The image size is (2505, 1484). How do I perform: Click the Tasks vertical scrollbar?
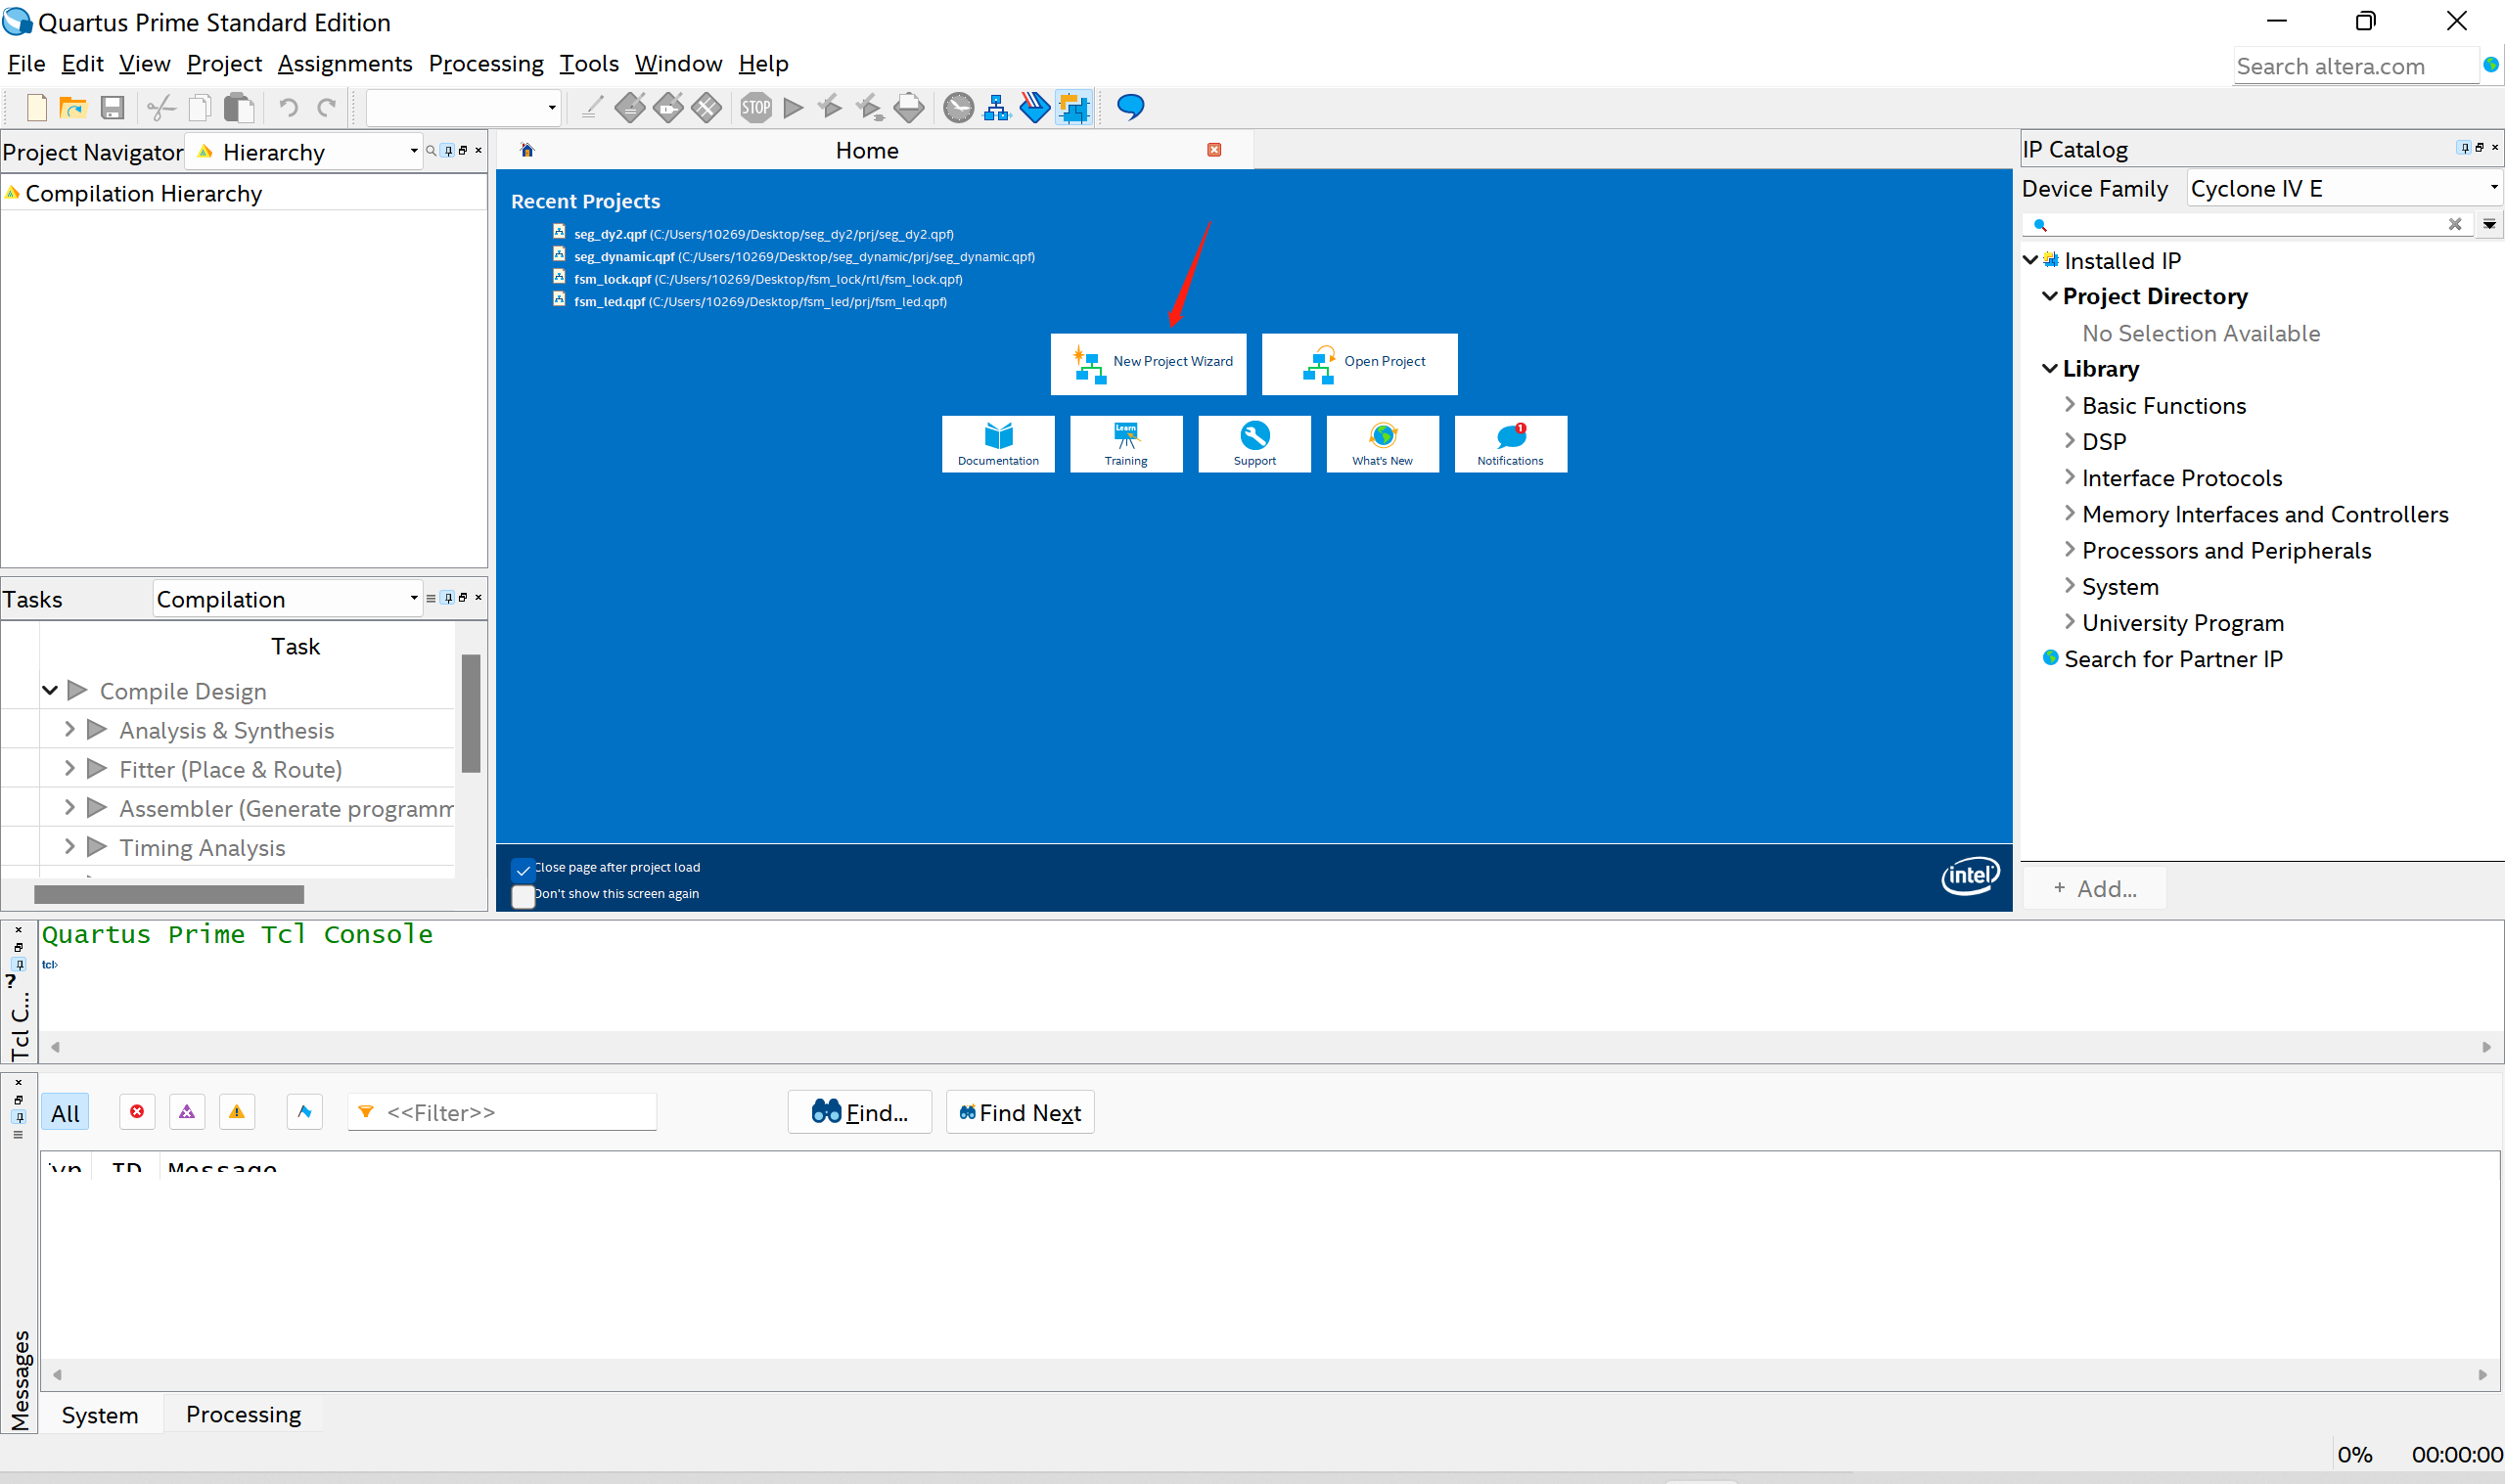click(471, 713)
